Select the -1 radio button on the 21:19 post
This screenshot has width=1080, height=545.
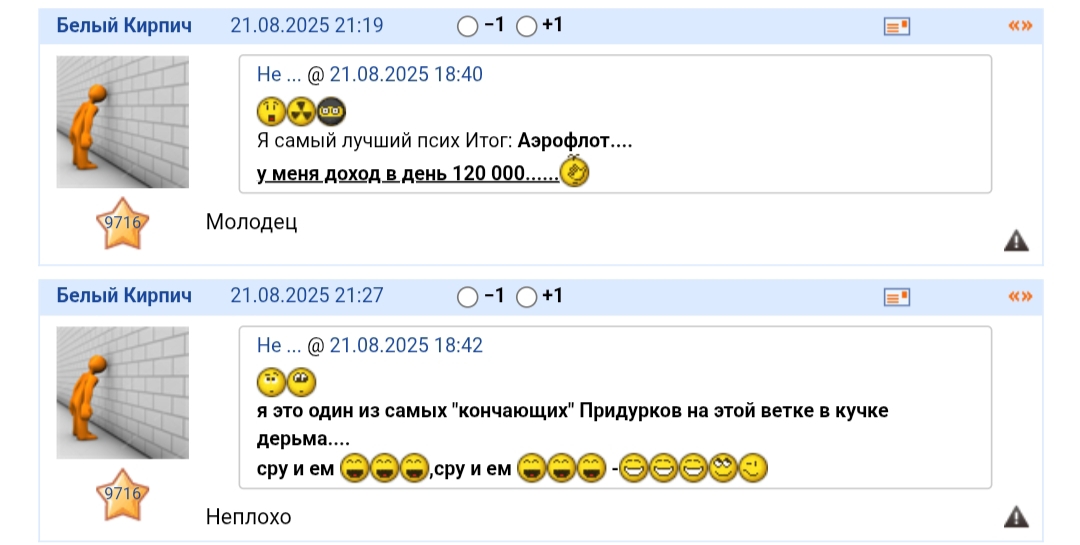[x=467, y=27]
